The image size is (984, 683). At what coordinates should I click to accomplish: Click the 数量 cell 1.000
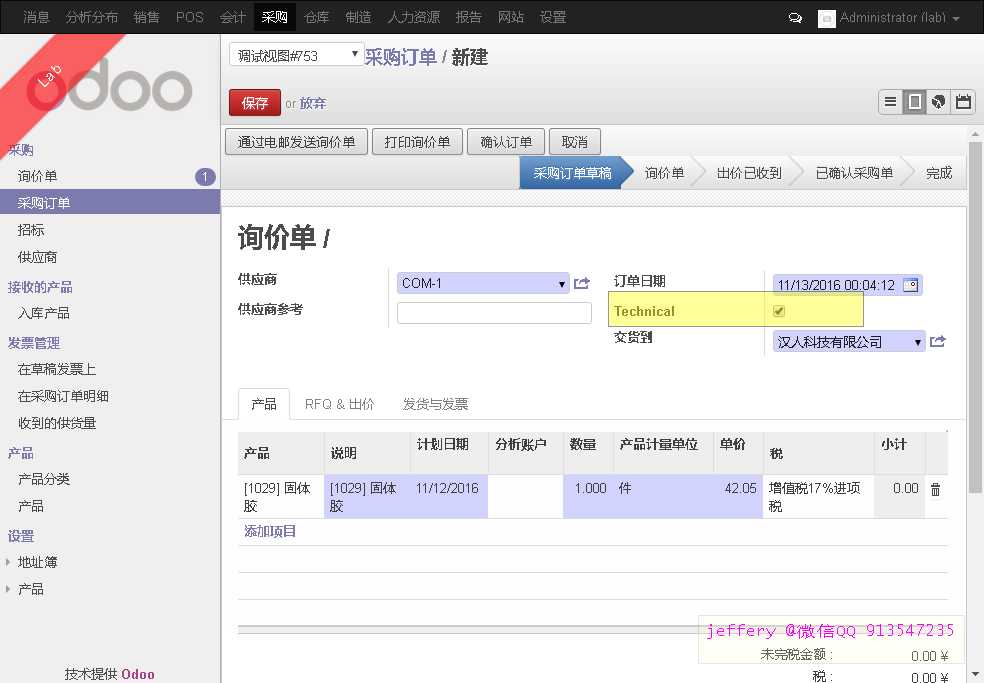(588, 496)
